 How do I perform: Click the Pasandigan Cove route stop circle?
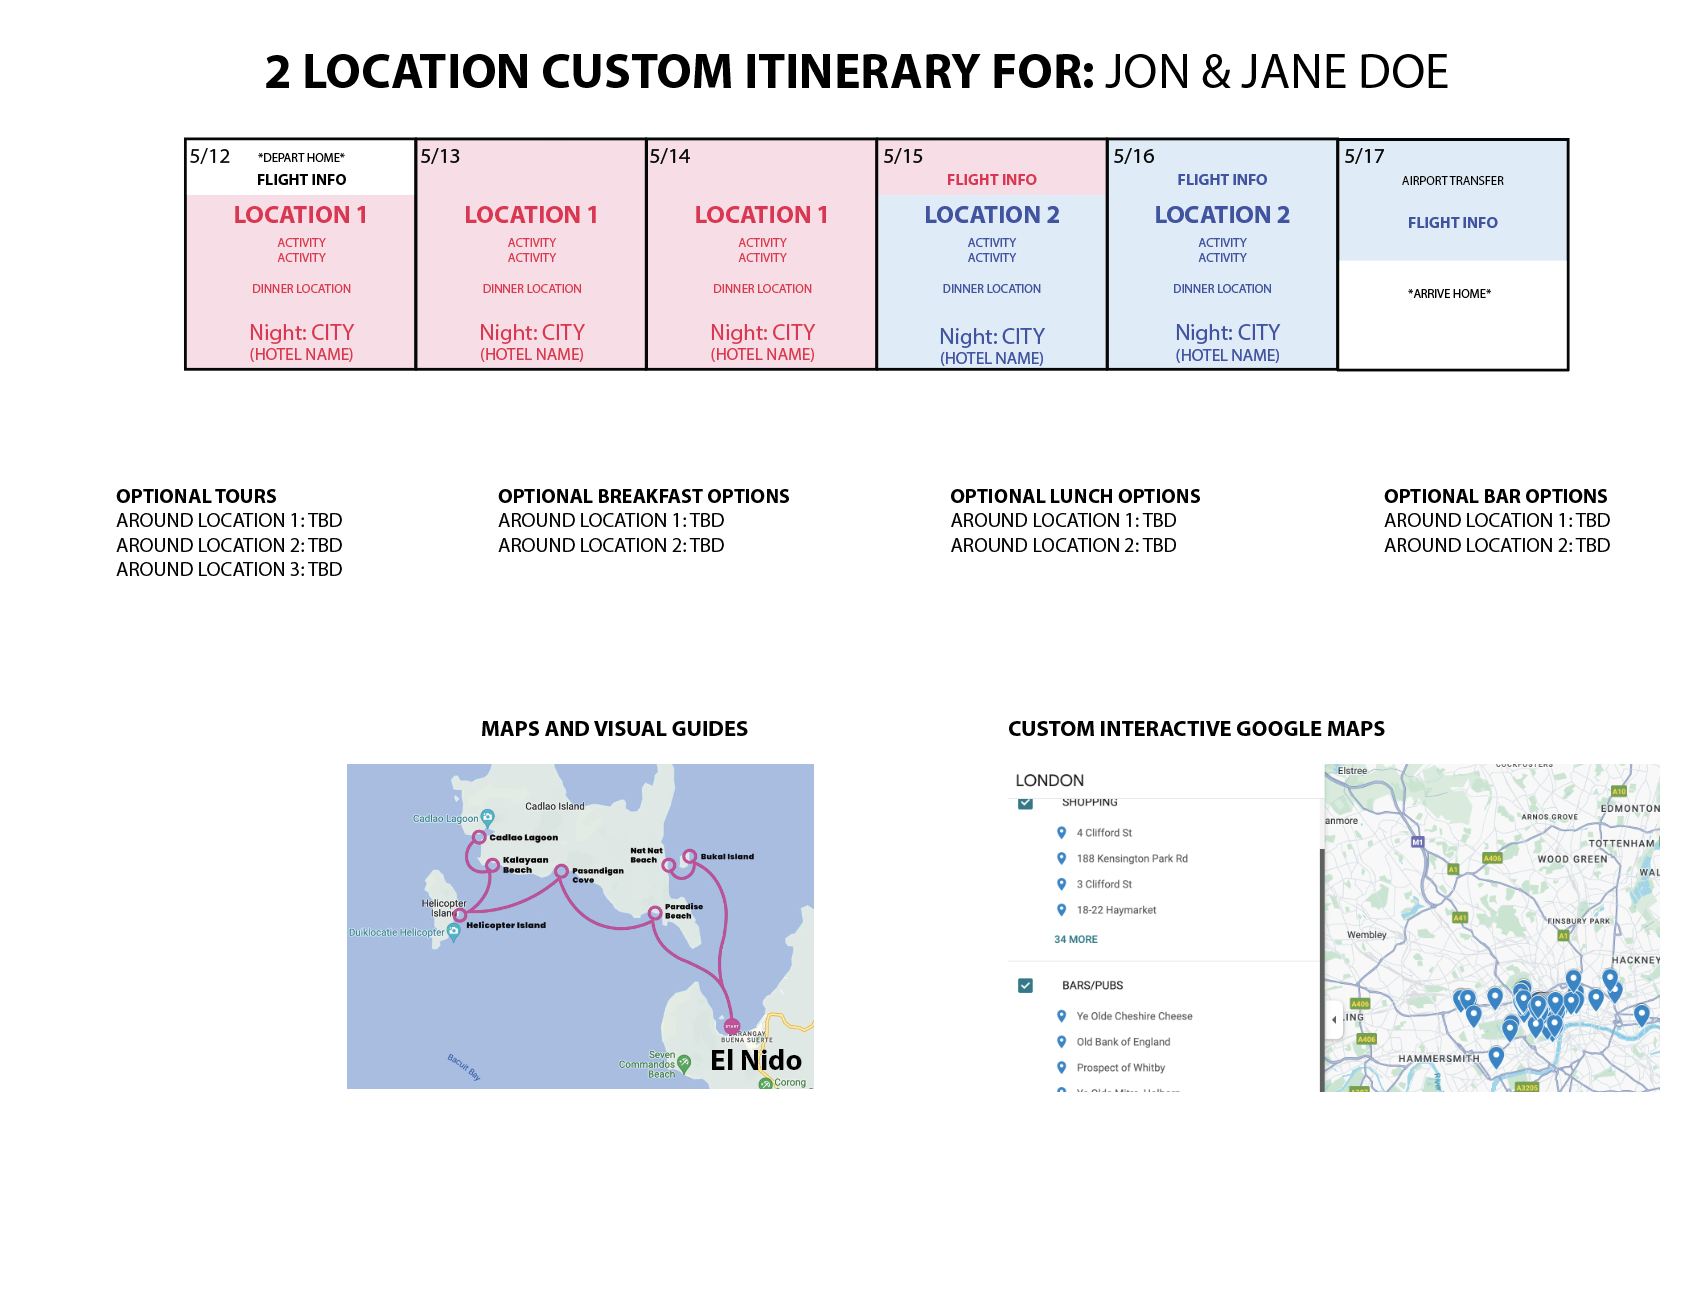[561, 871]
